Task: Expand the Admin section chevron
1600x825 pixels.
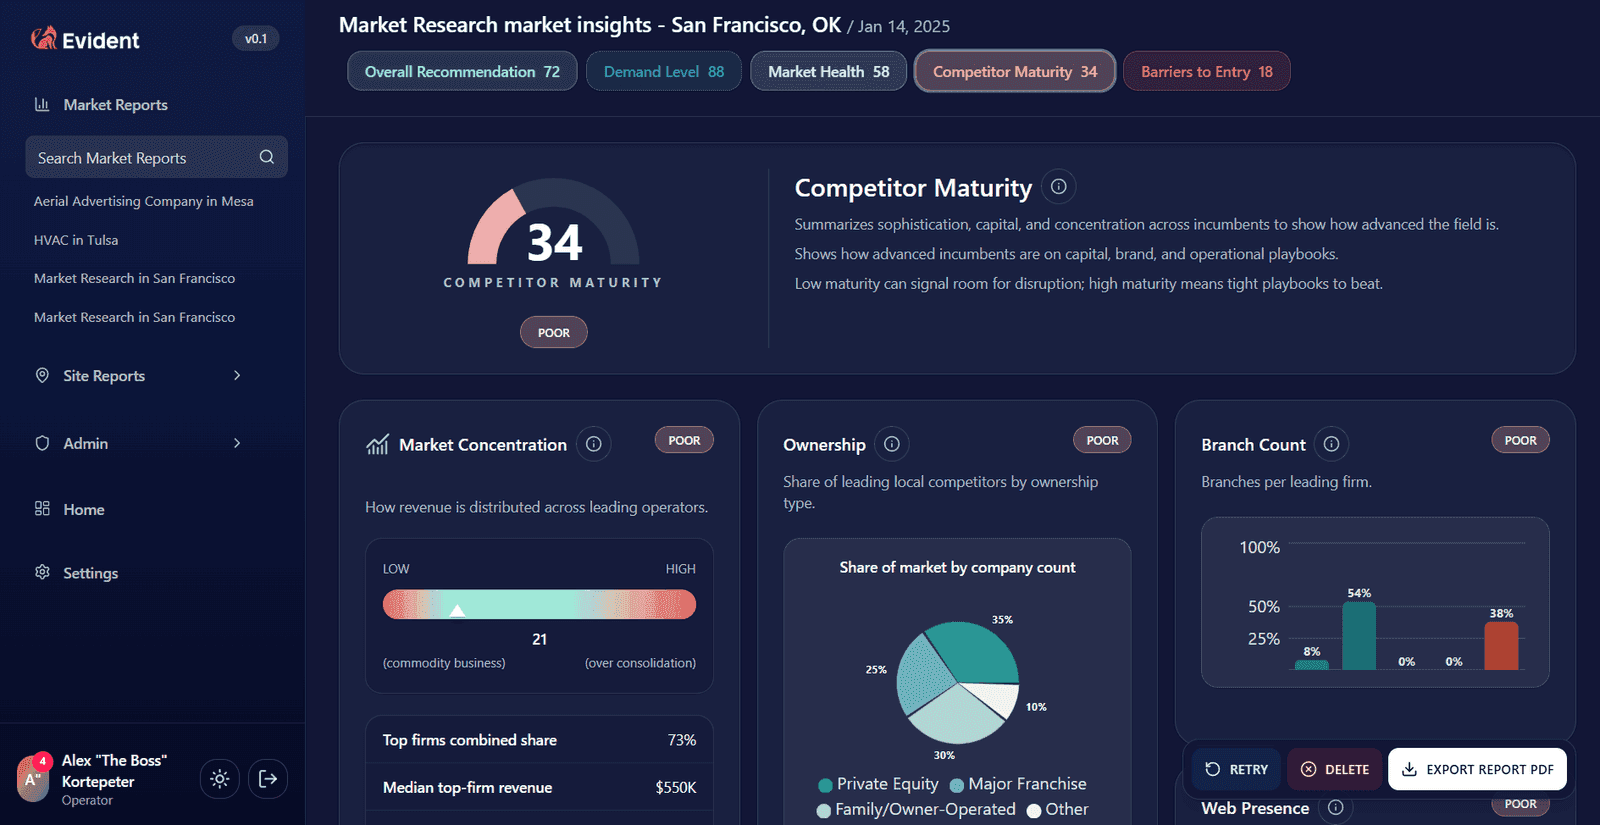Action: pos(237,443)
